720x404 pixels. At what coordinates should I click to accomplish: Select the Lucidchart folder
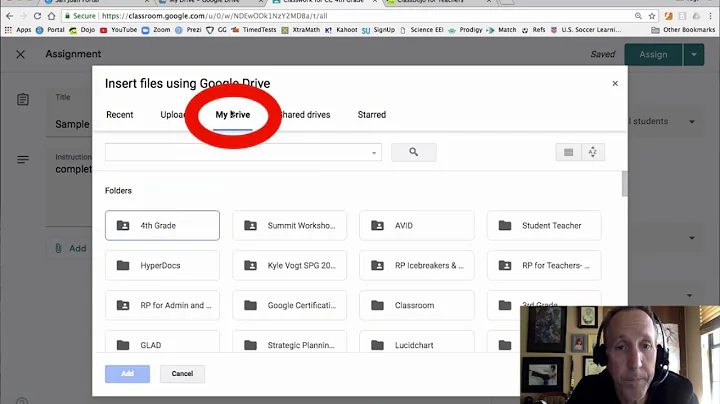pos(416,342)
